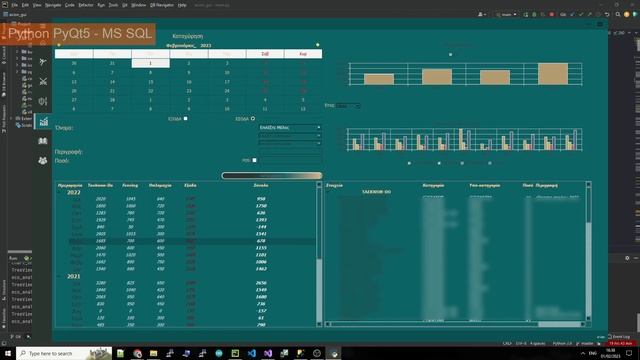Open the user account icon in toolbar

click(482, 14)
